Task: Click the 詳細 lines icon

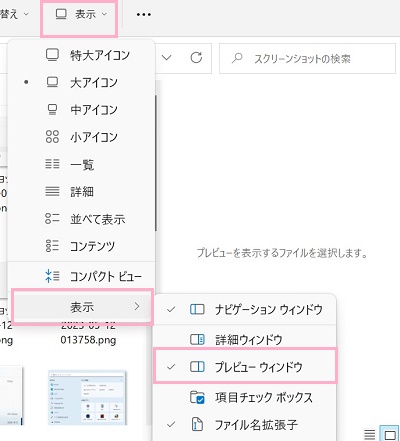Action: tap(52, 191)
